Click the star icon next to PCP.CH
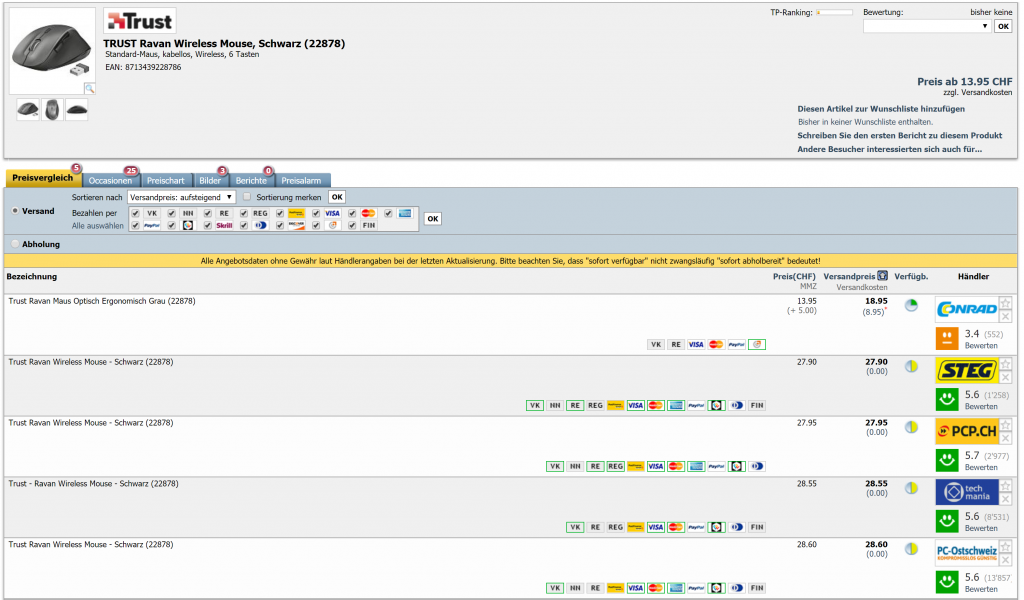Image resolution: width=1024 pixels, height=600 pixels. [x=1005, y=424]
